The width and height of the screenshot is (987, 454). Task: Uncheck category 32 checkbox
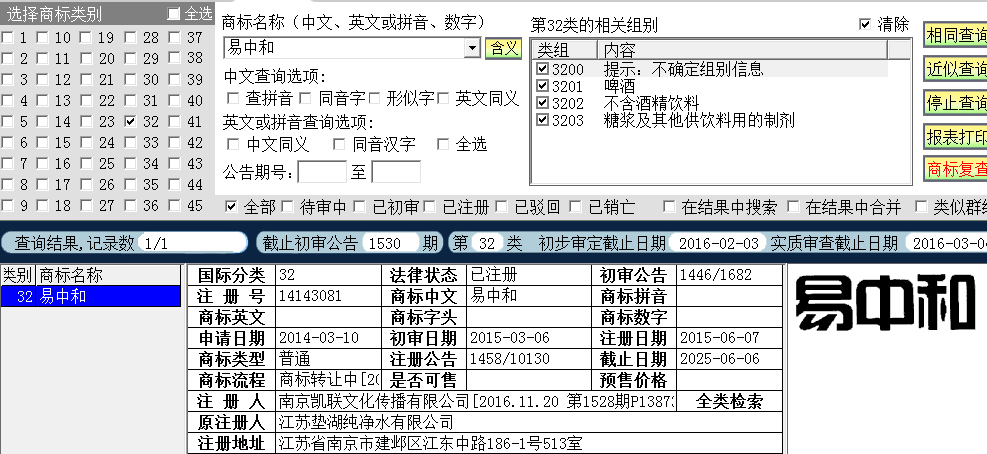point(130,122)
